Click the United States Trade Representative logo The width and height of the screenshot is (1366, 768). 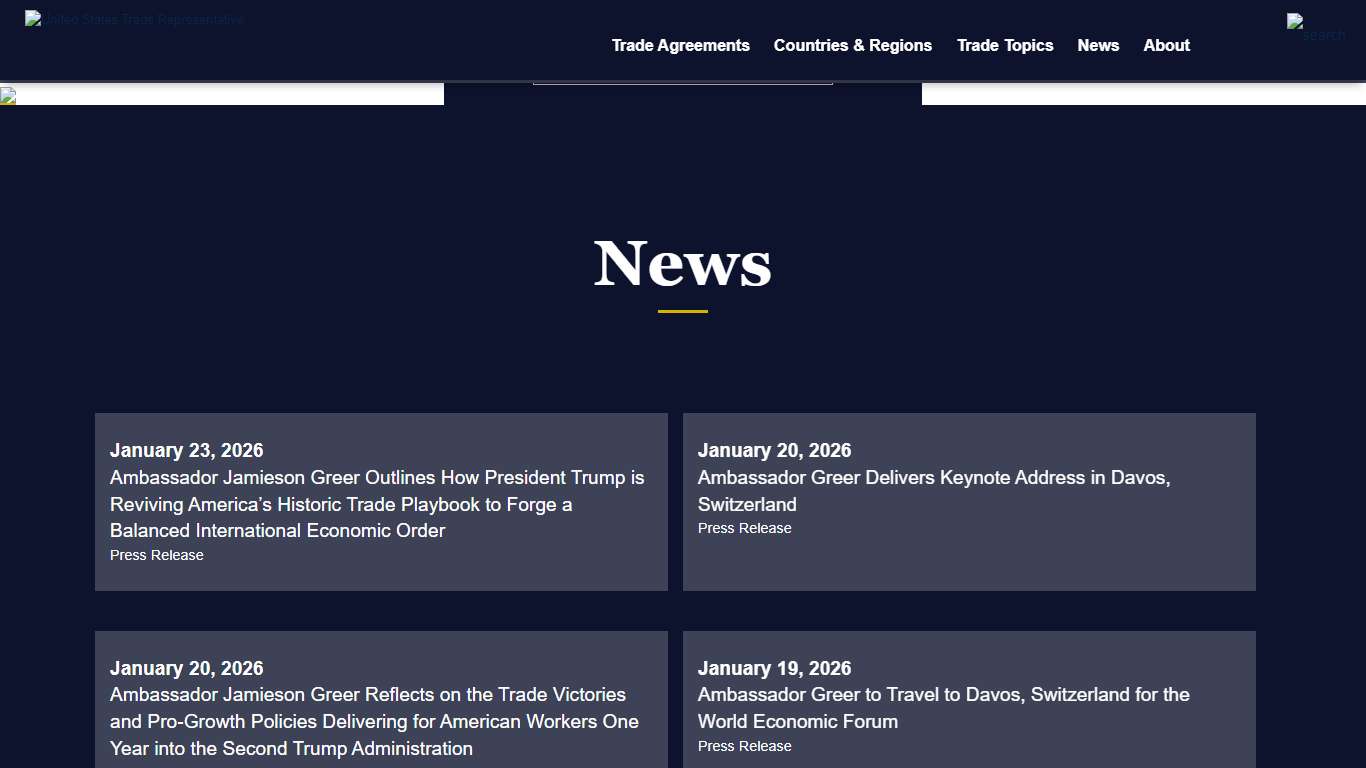coord(133,18)
